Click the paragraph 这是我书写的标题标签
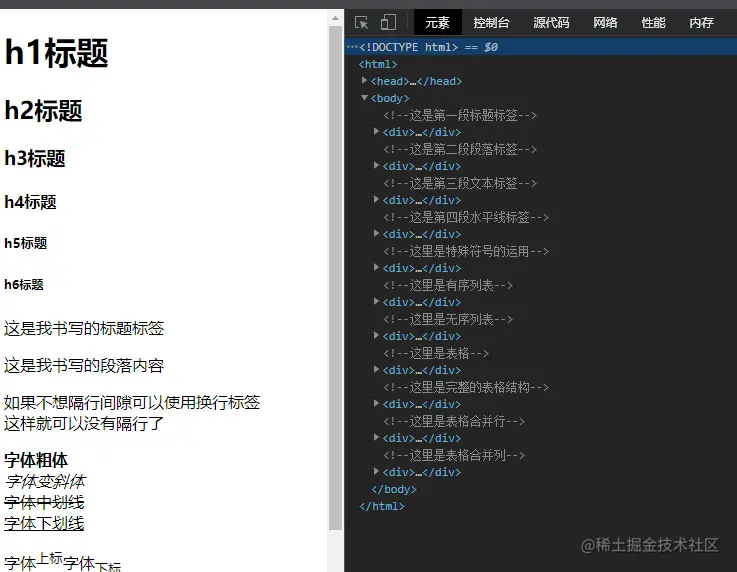737x572 pixels. point(84,328)
